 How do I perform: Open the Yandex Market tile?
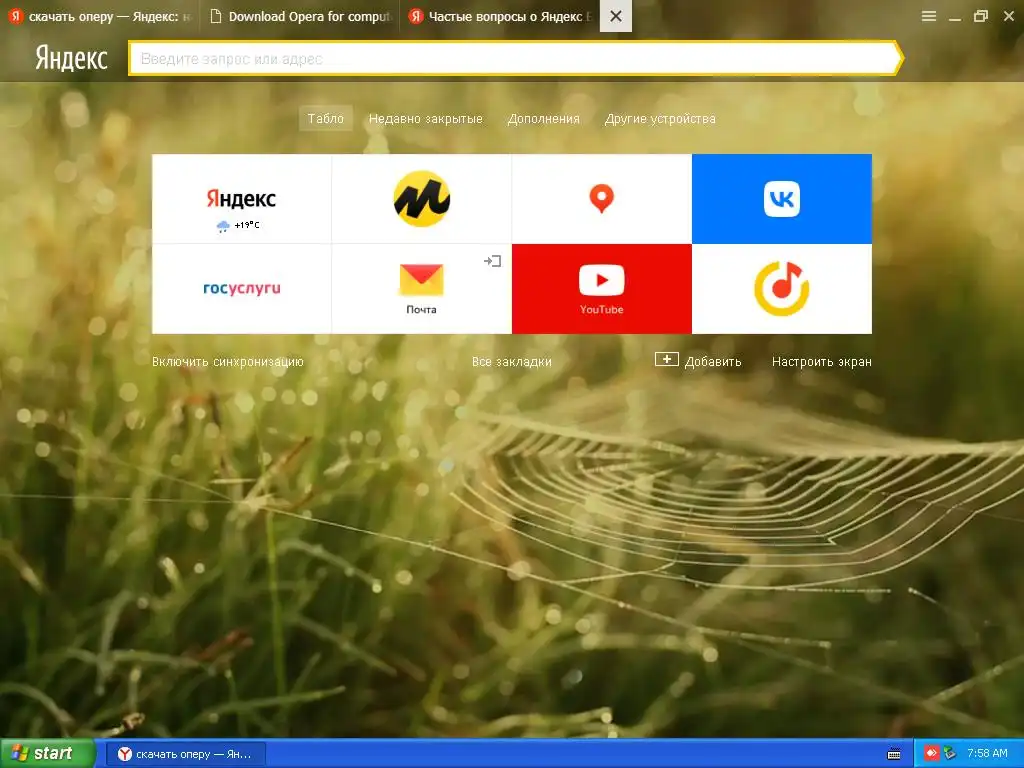[421, 199]
